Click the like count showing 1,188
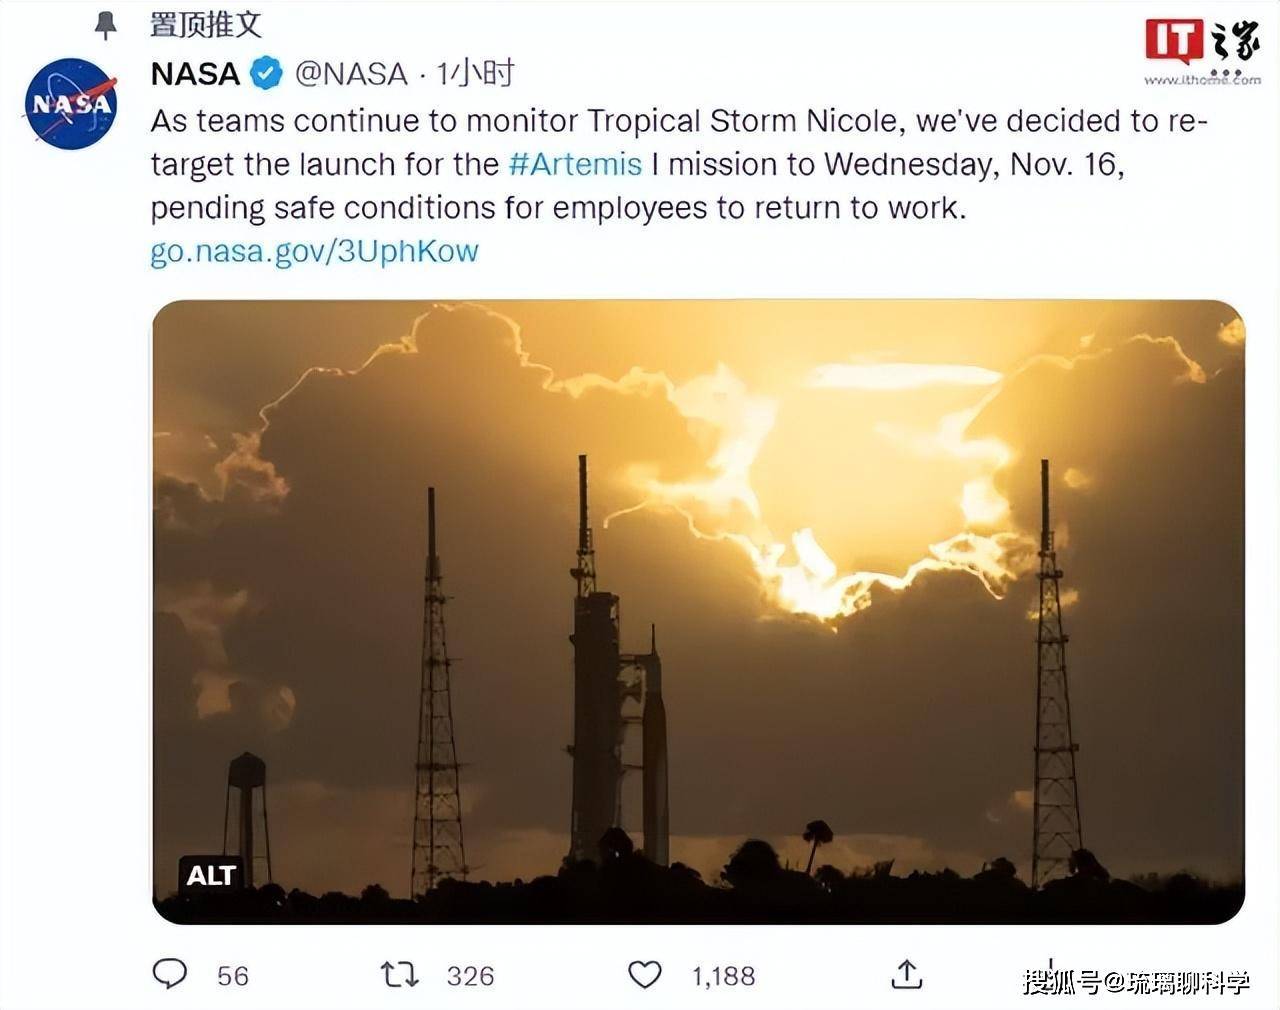Viewport: 1280px width, 1010px height. tap(722, 975)
